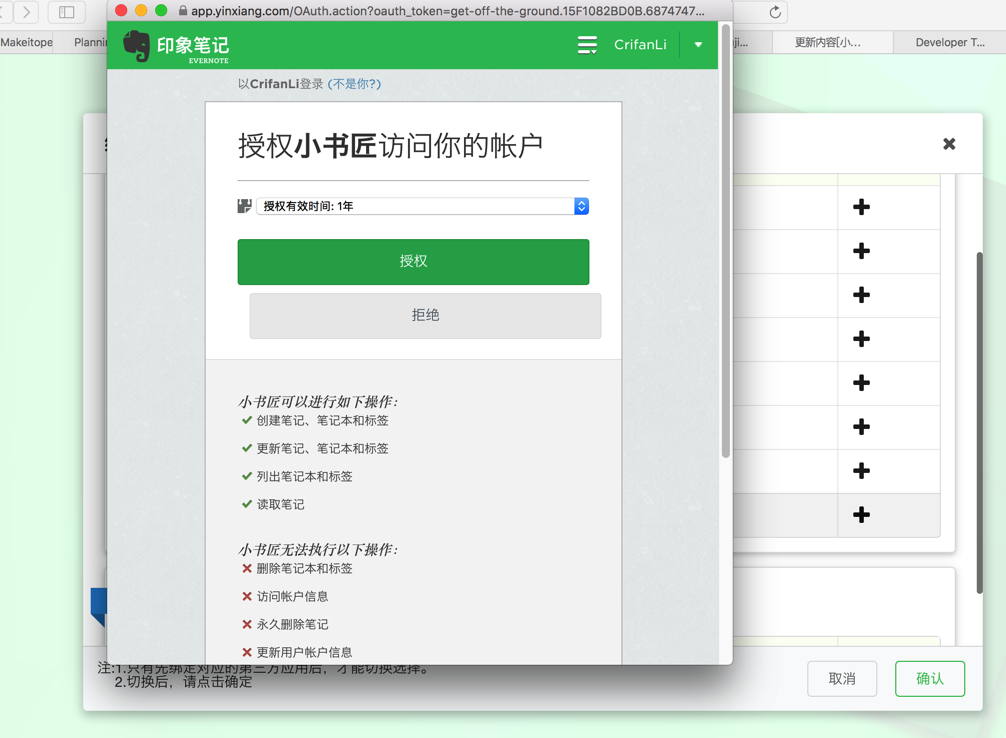This screenshot has width=1006, height=738.
Task: Click the '访问帐户信息' restriction line
Action: [x=293, y=597]
